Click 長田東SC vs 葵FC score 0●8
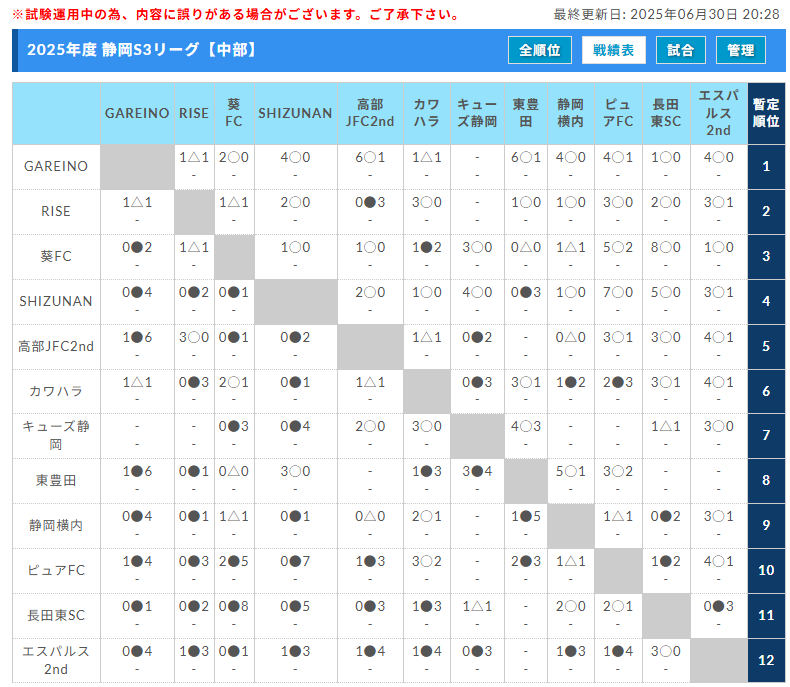 point(234,606)
